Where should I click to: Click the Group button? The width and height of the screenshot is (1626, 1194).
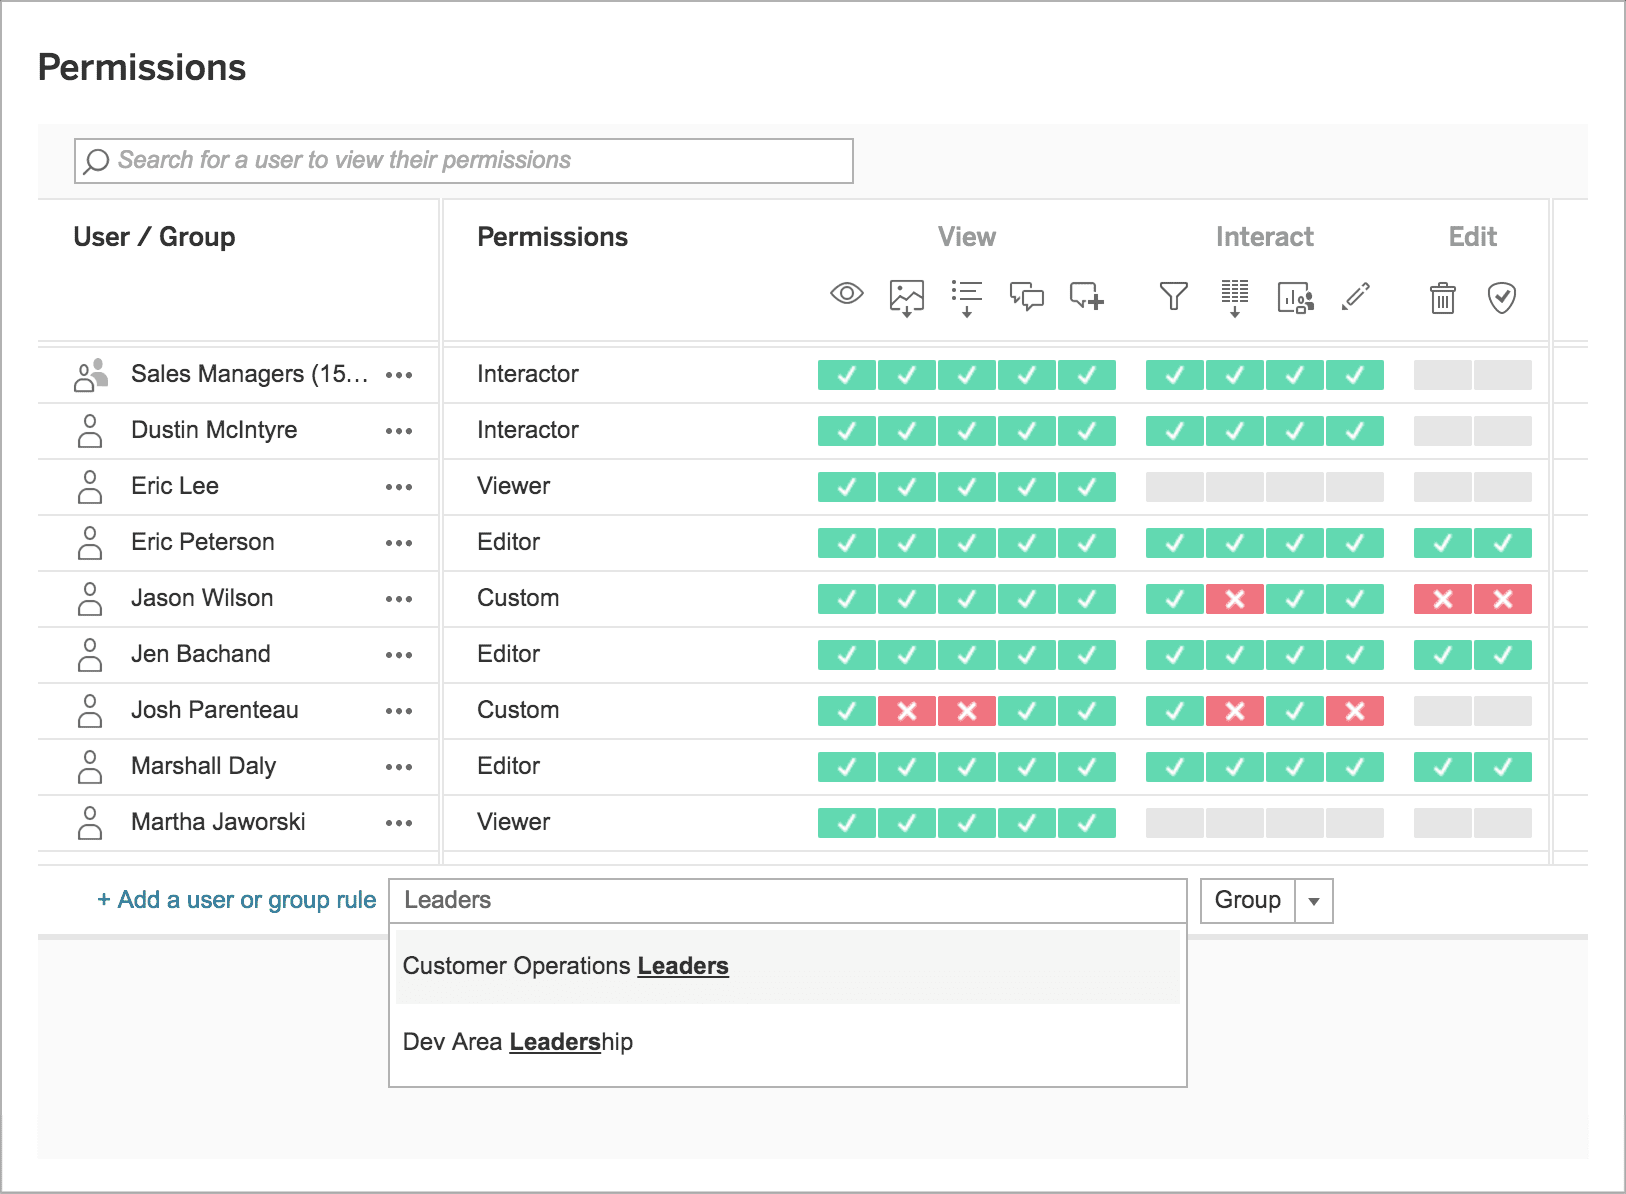pos(1247,900)
